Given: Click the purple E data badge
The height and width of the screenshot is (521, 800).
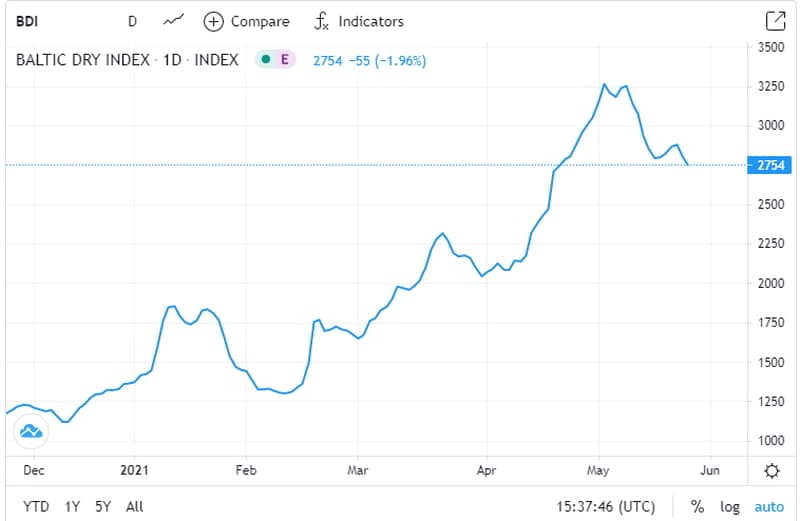Looking at the screenshot, I should coord(285,59).
